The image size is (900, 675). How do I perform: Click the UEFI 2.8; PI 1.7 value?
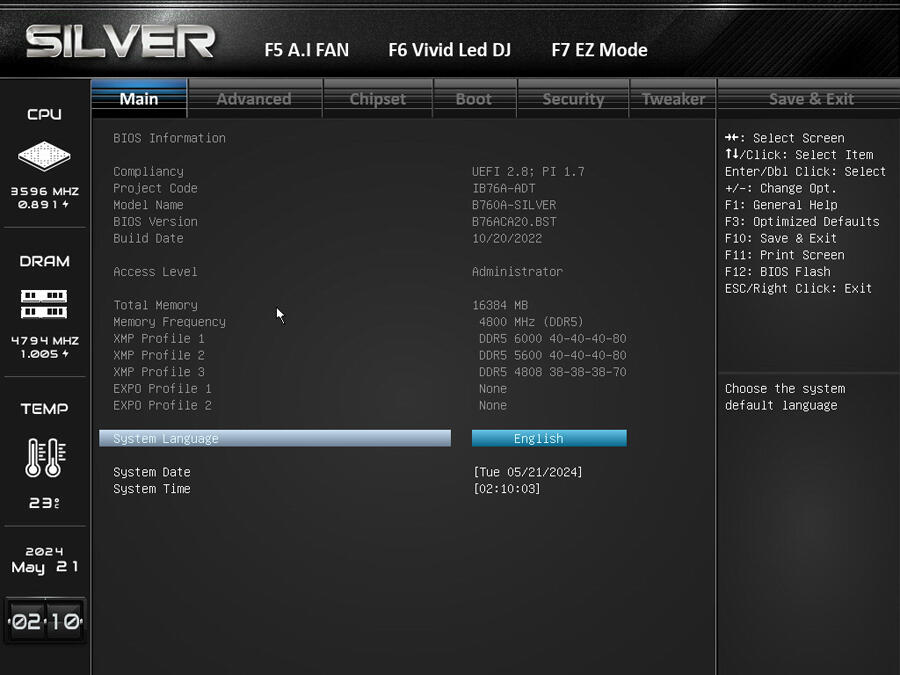coord(528,172)
